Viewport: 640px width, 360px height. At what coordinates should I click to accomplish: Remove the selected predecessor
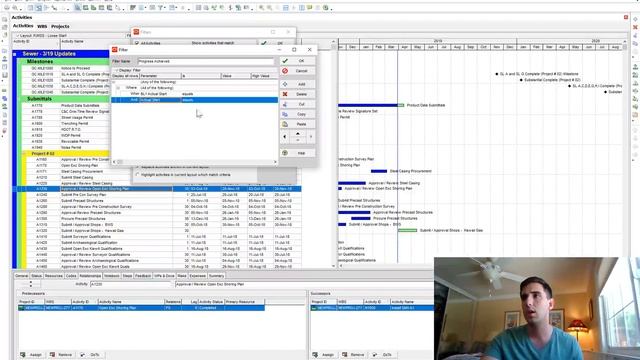(x=61, y=355)
